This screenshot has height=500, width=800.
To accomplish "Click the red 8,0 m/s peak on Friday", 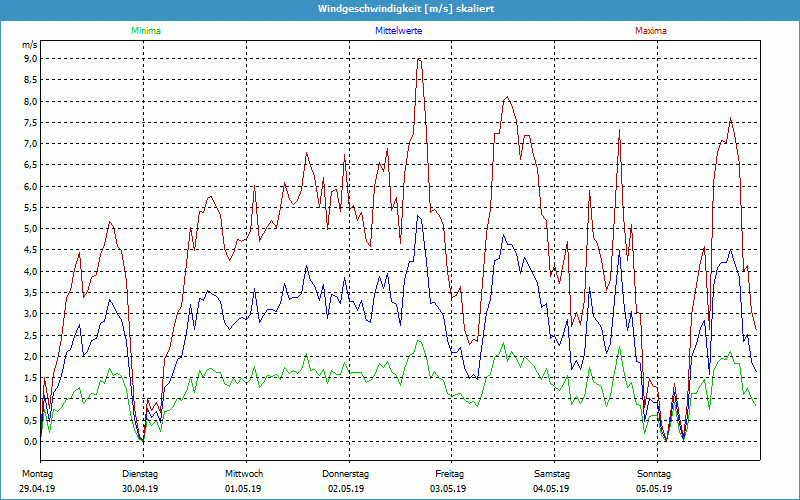I will (506, 97).
